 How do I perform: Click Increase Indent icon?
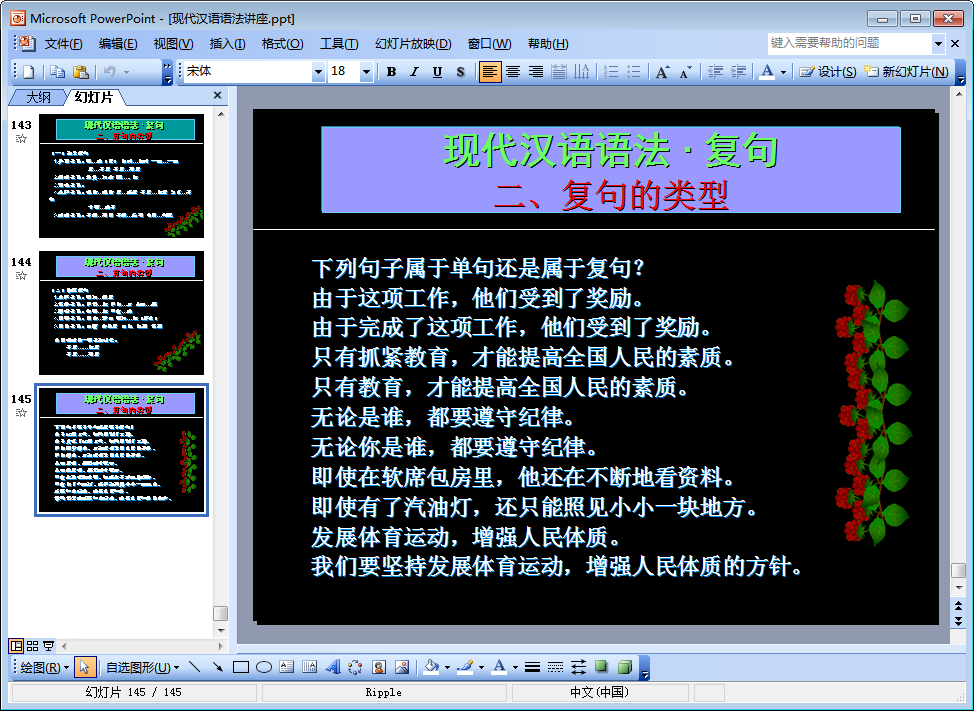tap(738, 72)
